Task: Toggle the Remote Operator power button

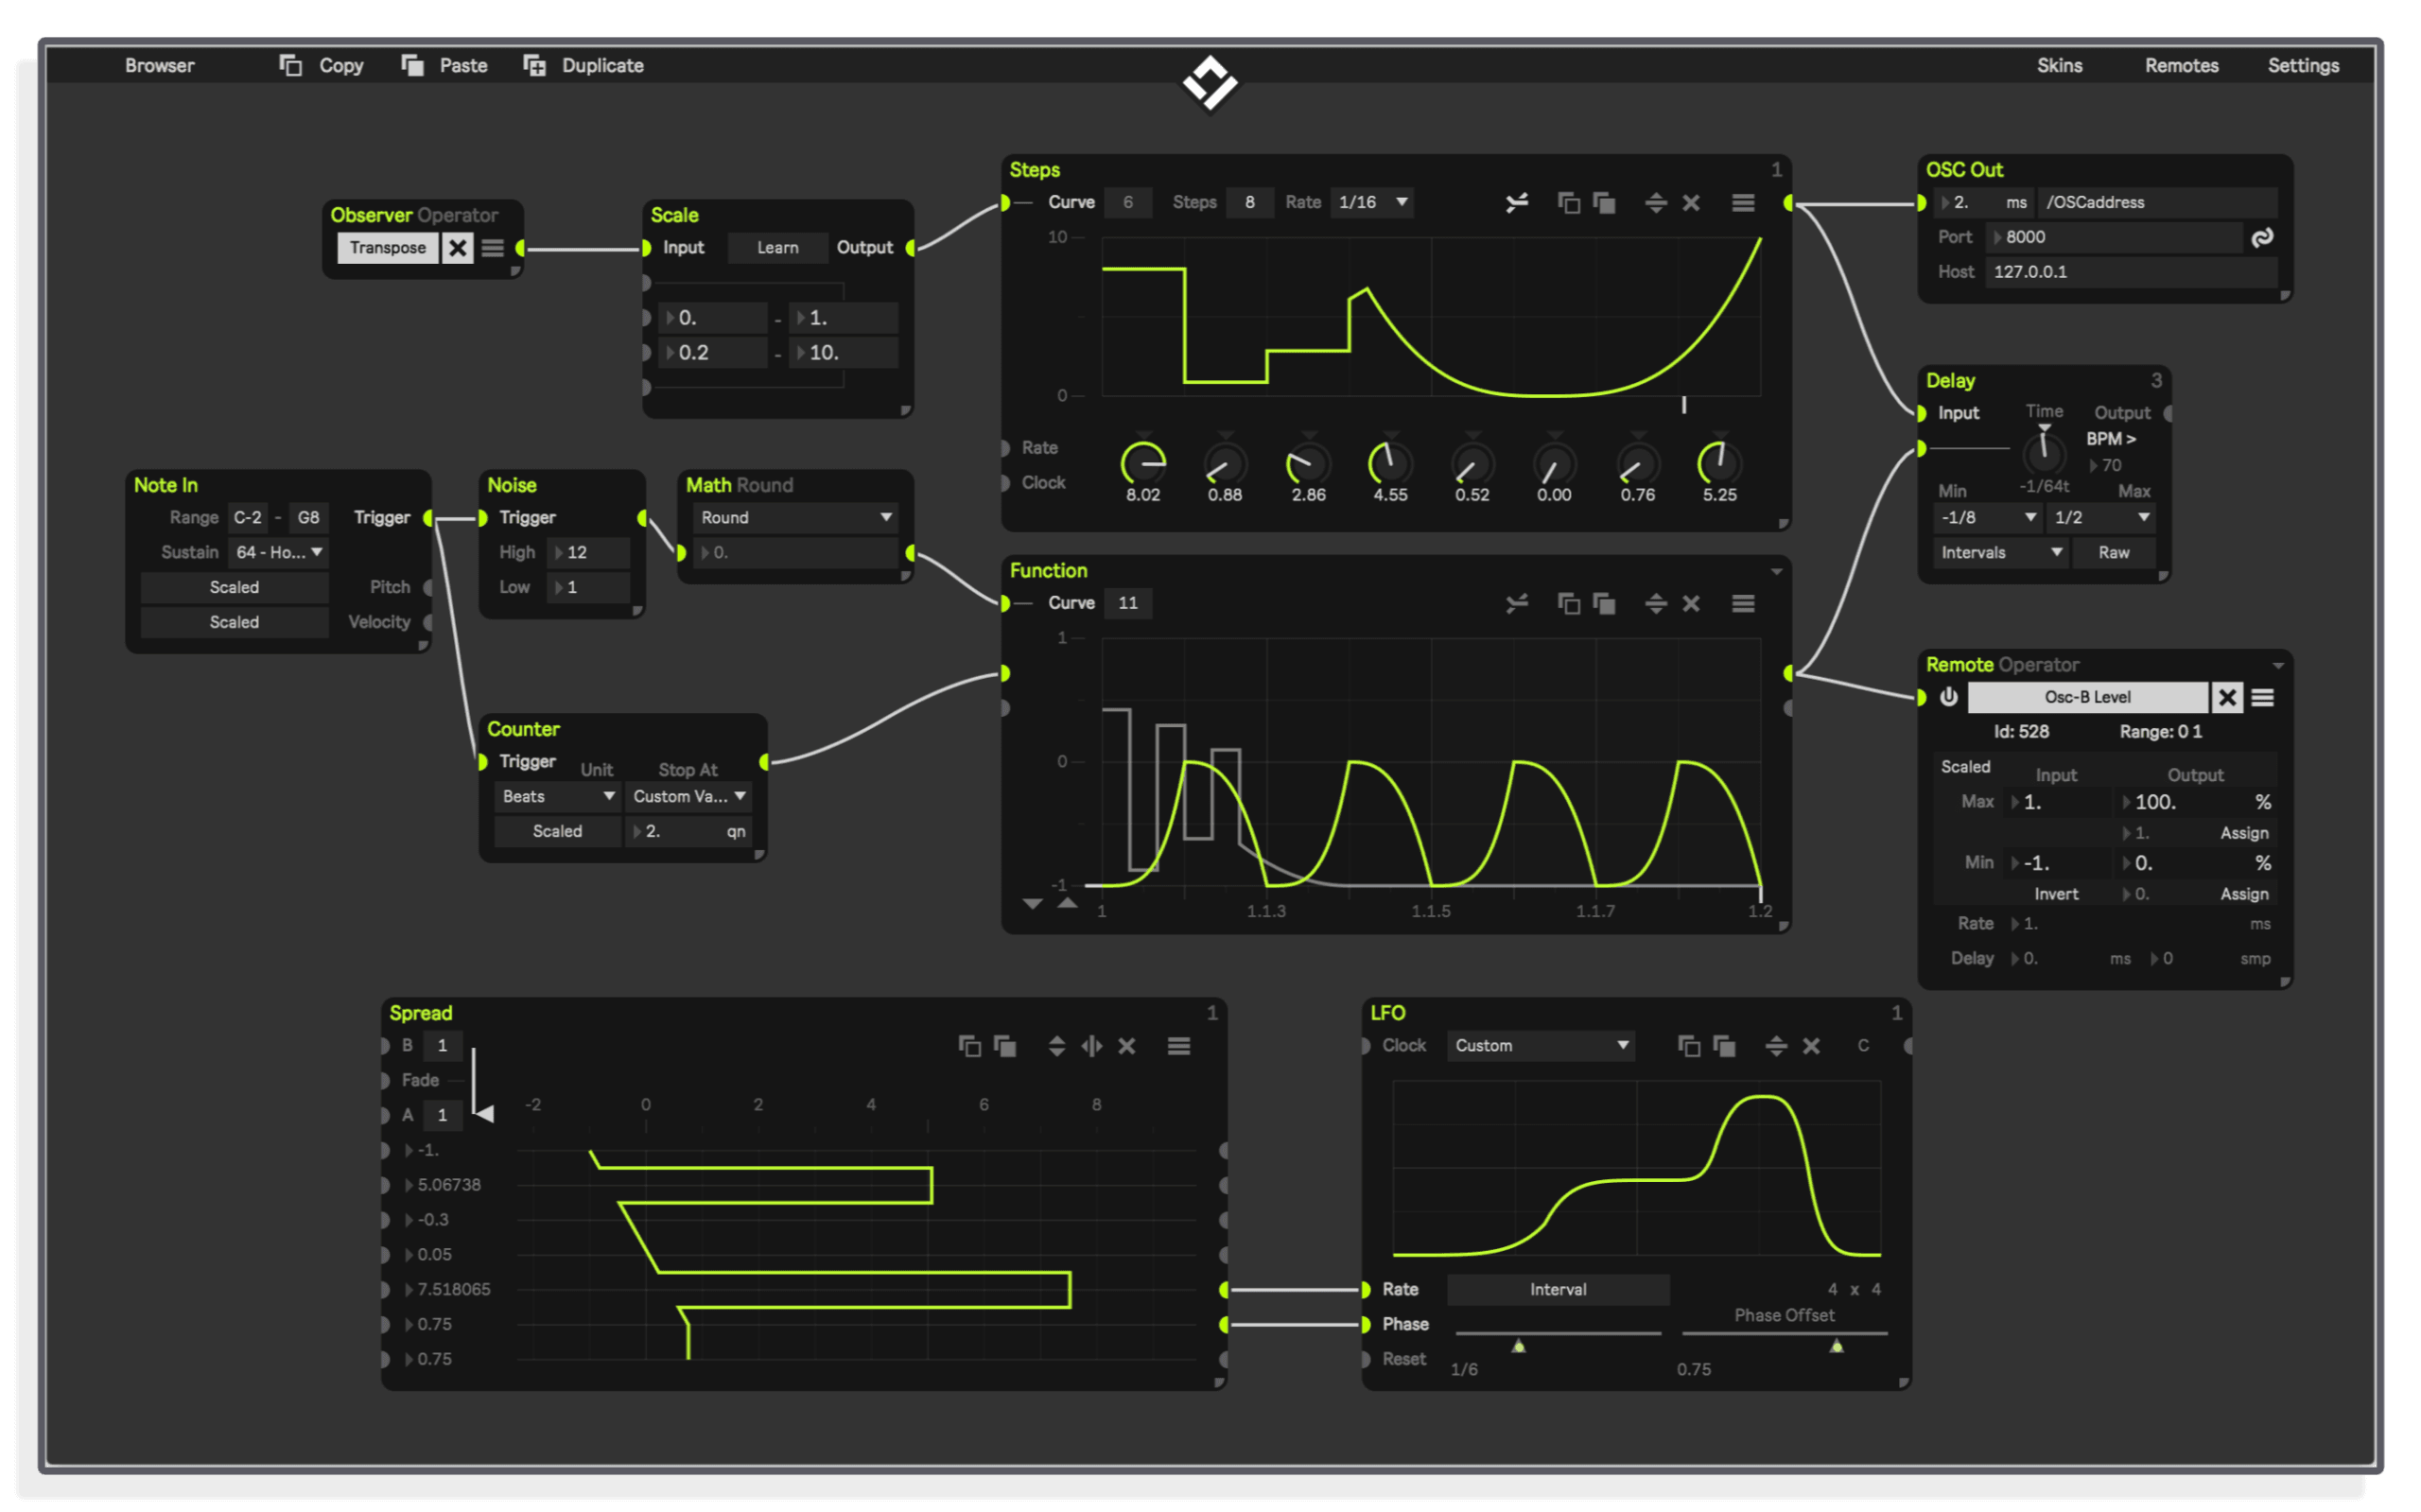Action: (1949, 697)
